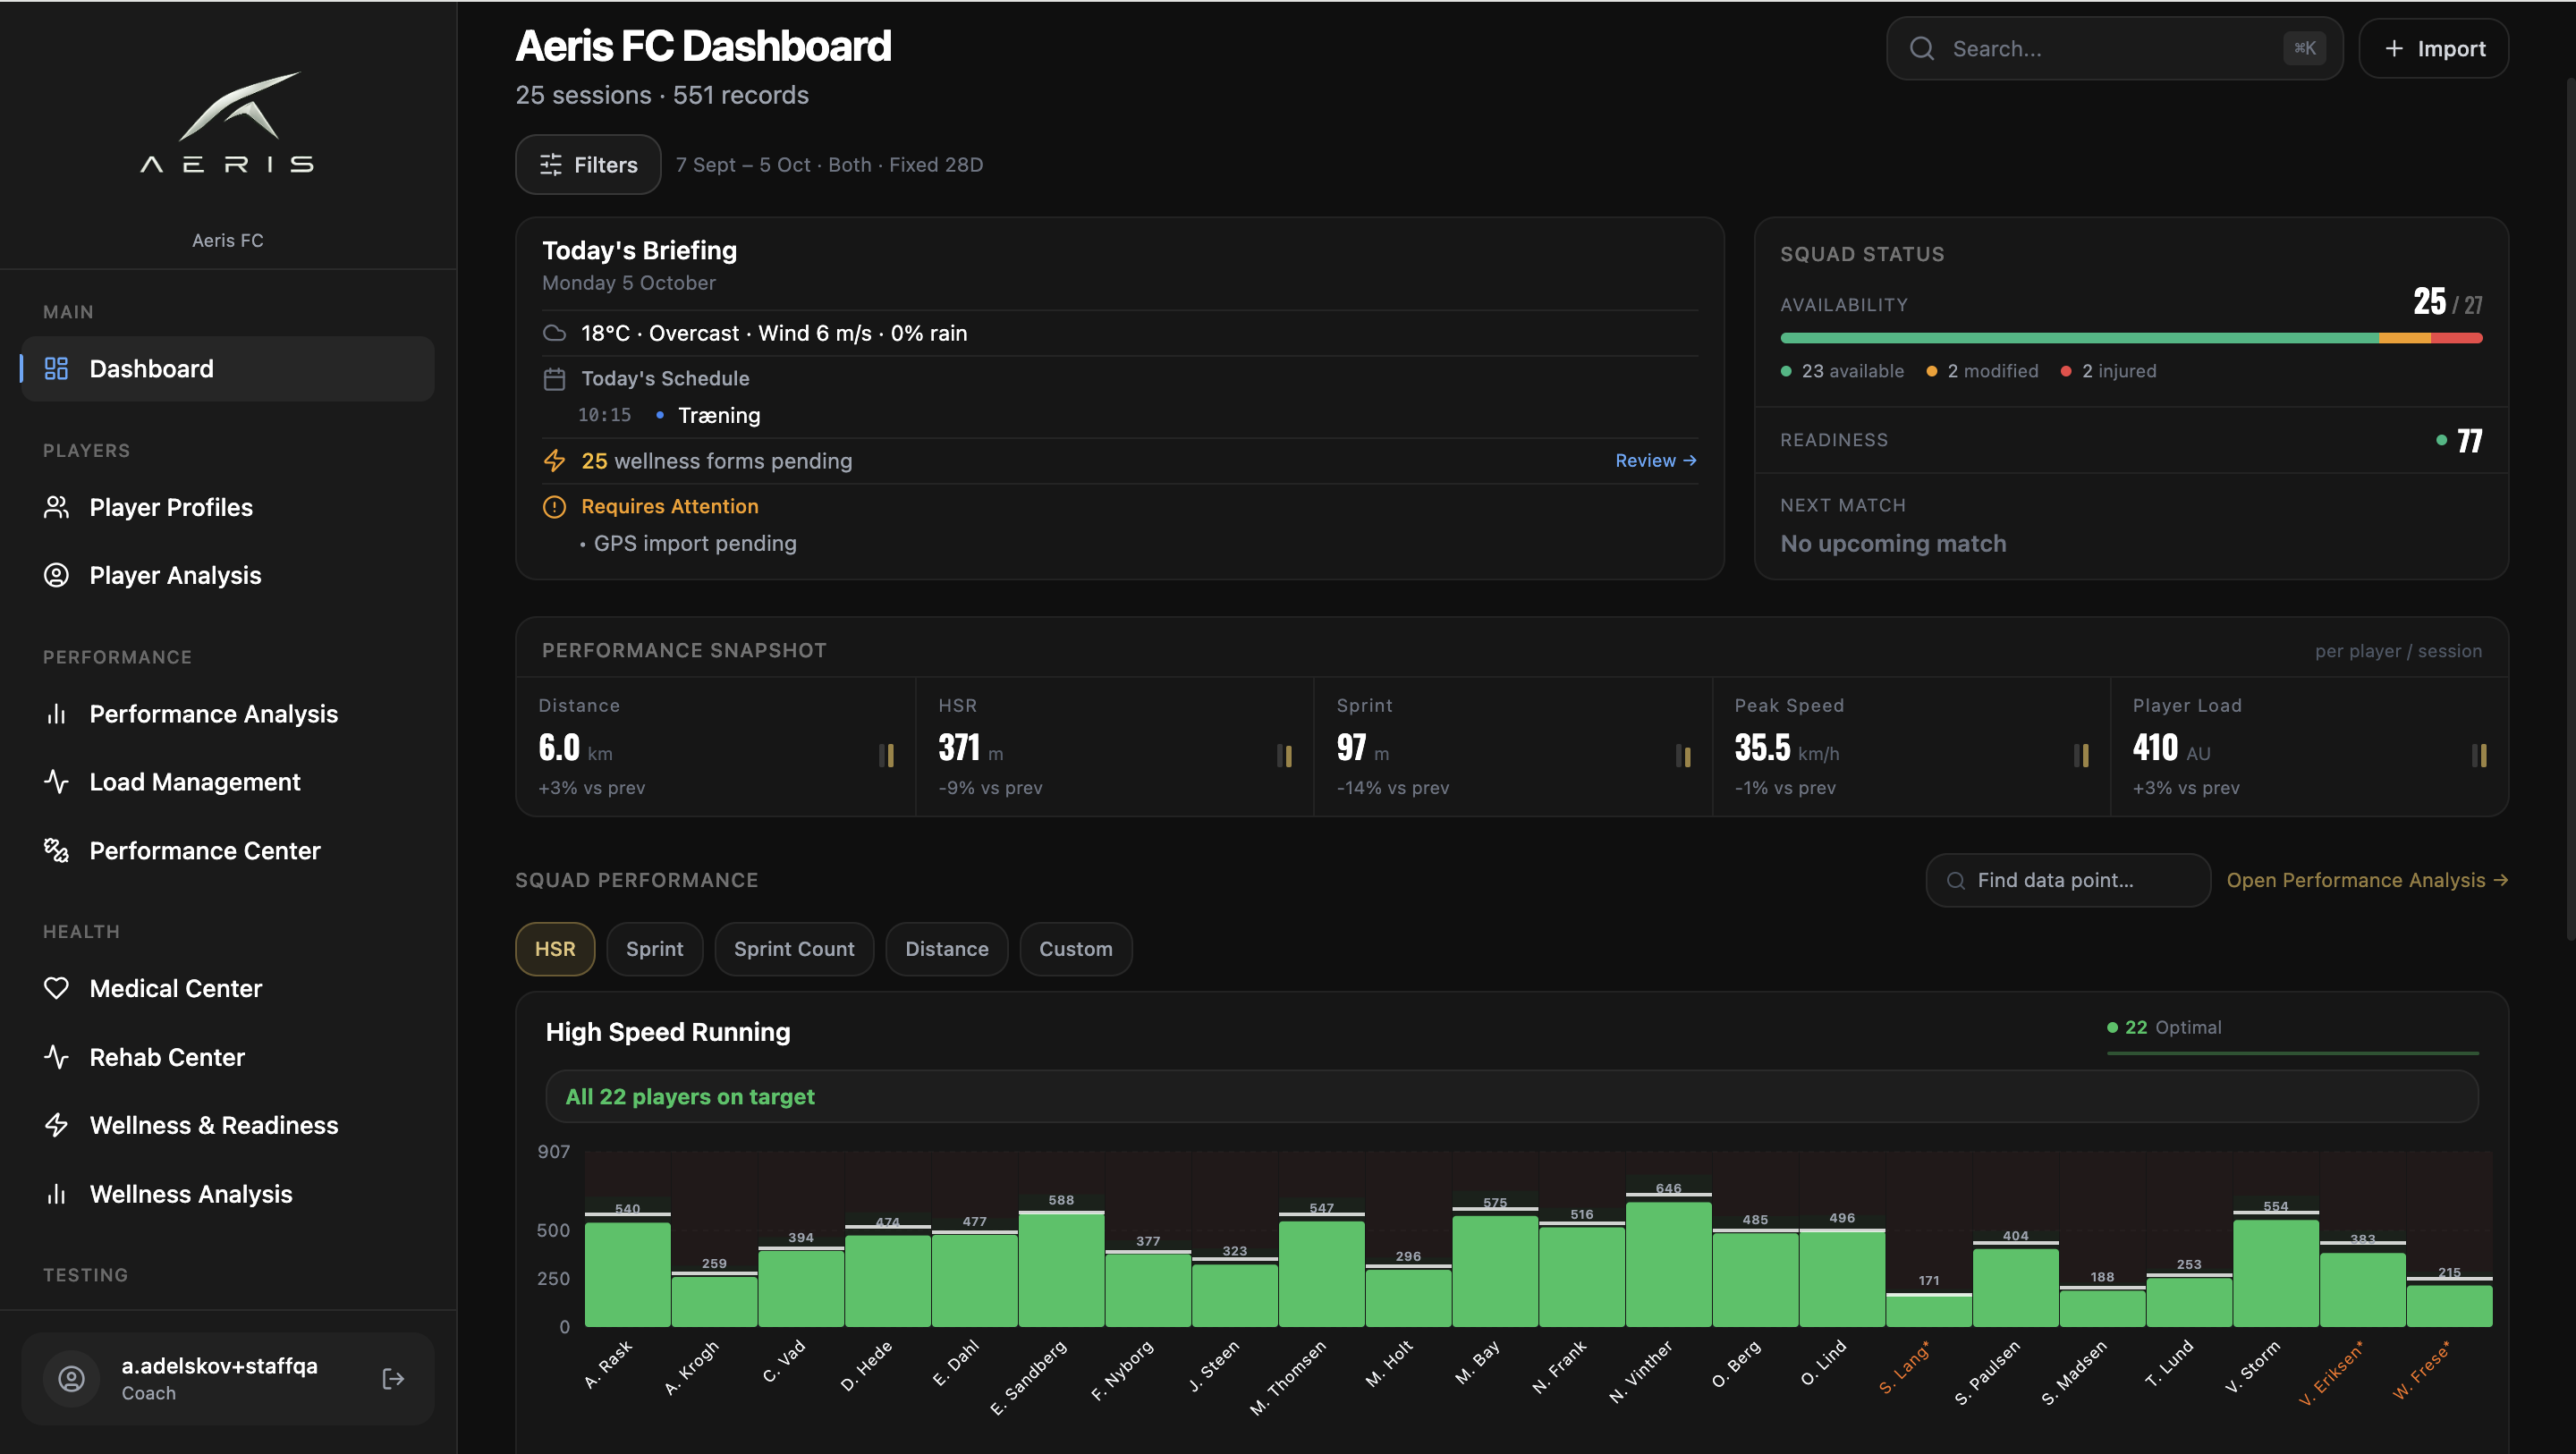This screenshot has width=2576, height=1454.
Task: Click the magnifier icon in Search field
Action: click(1921, 48)
